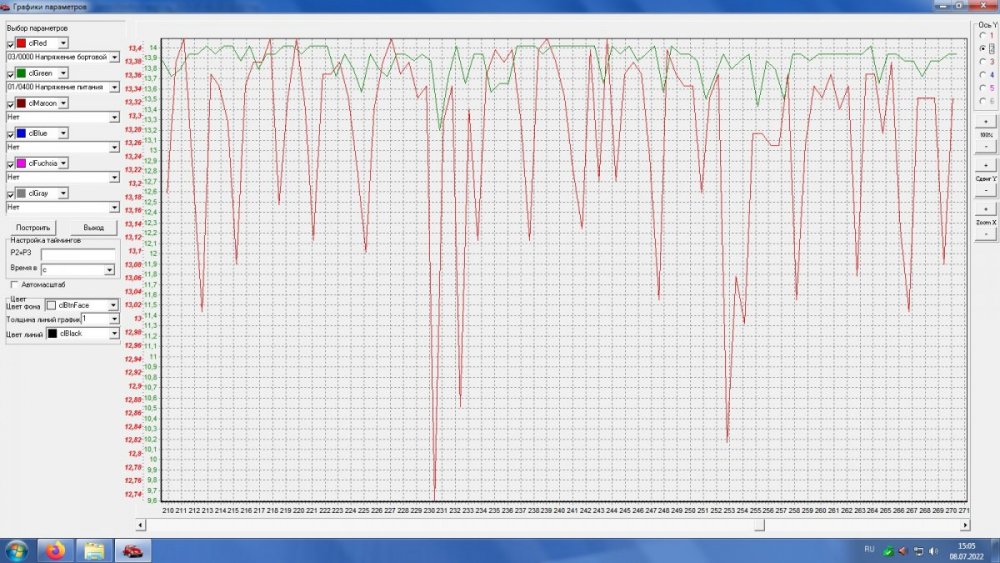The height and width of the screenshot is (563, 1000).
Task: Click the fuchsia color swatch of clFuchsia
Action: [21, 163]
